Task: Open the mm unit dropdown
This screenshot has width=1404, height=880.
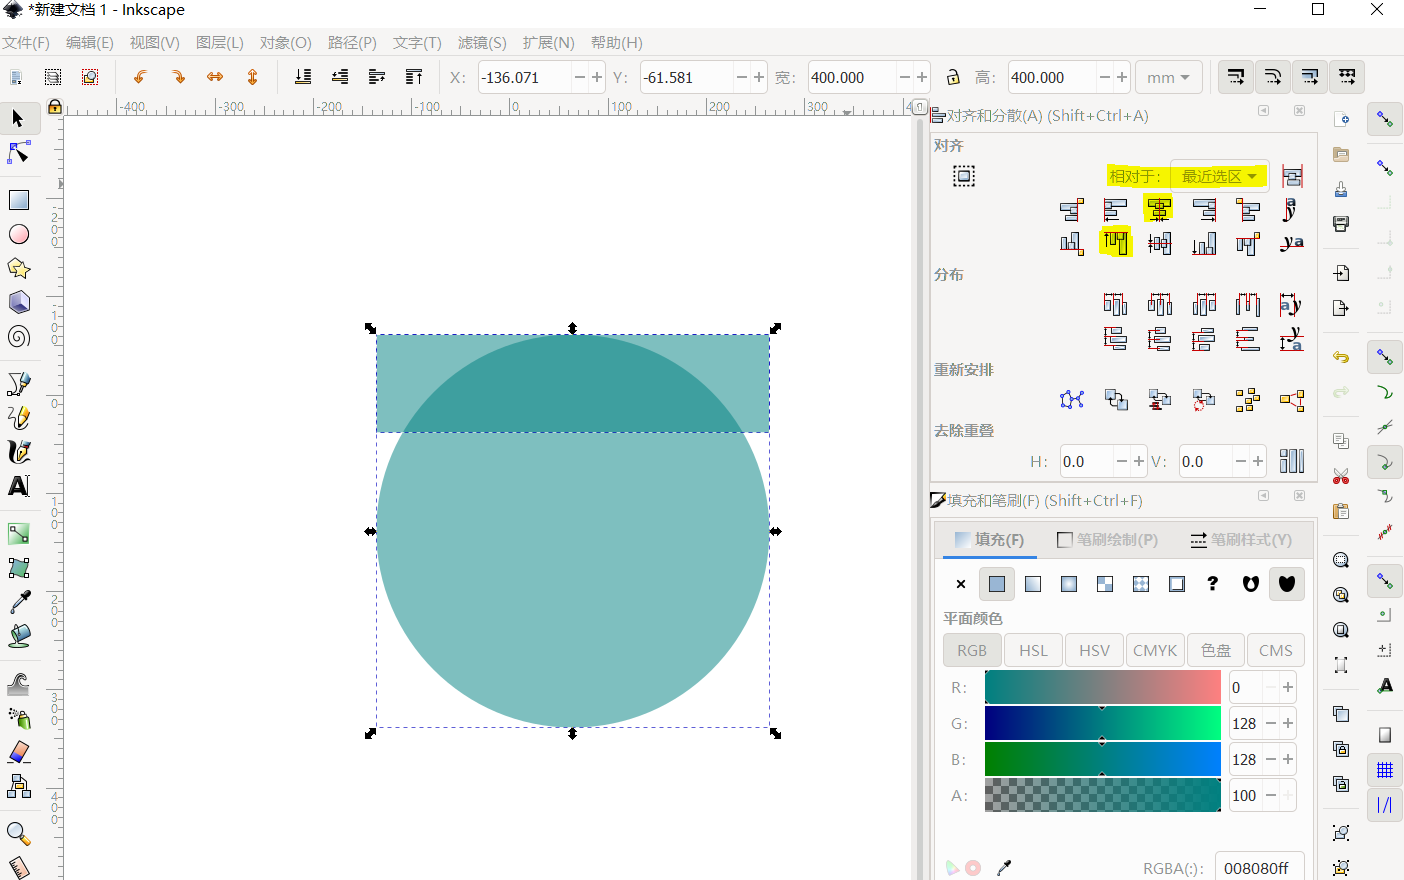Action: pos(1168,77)
